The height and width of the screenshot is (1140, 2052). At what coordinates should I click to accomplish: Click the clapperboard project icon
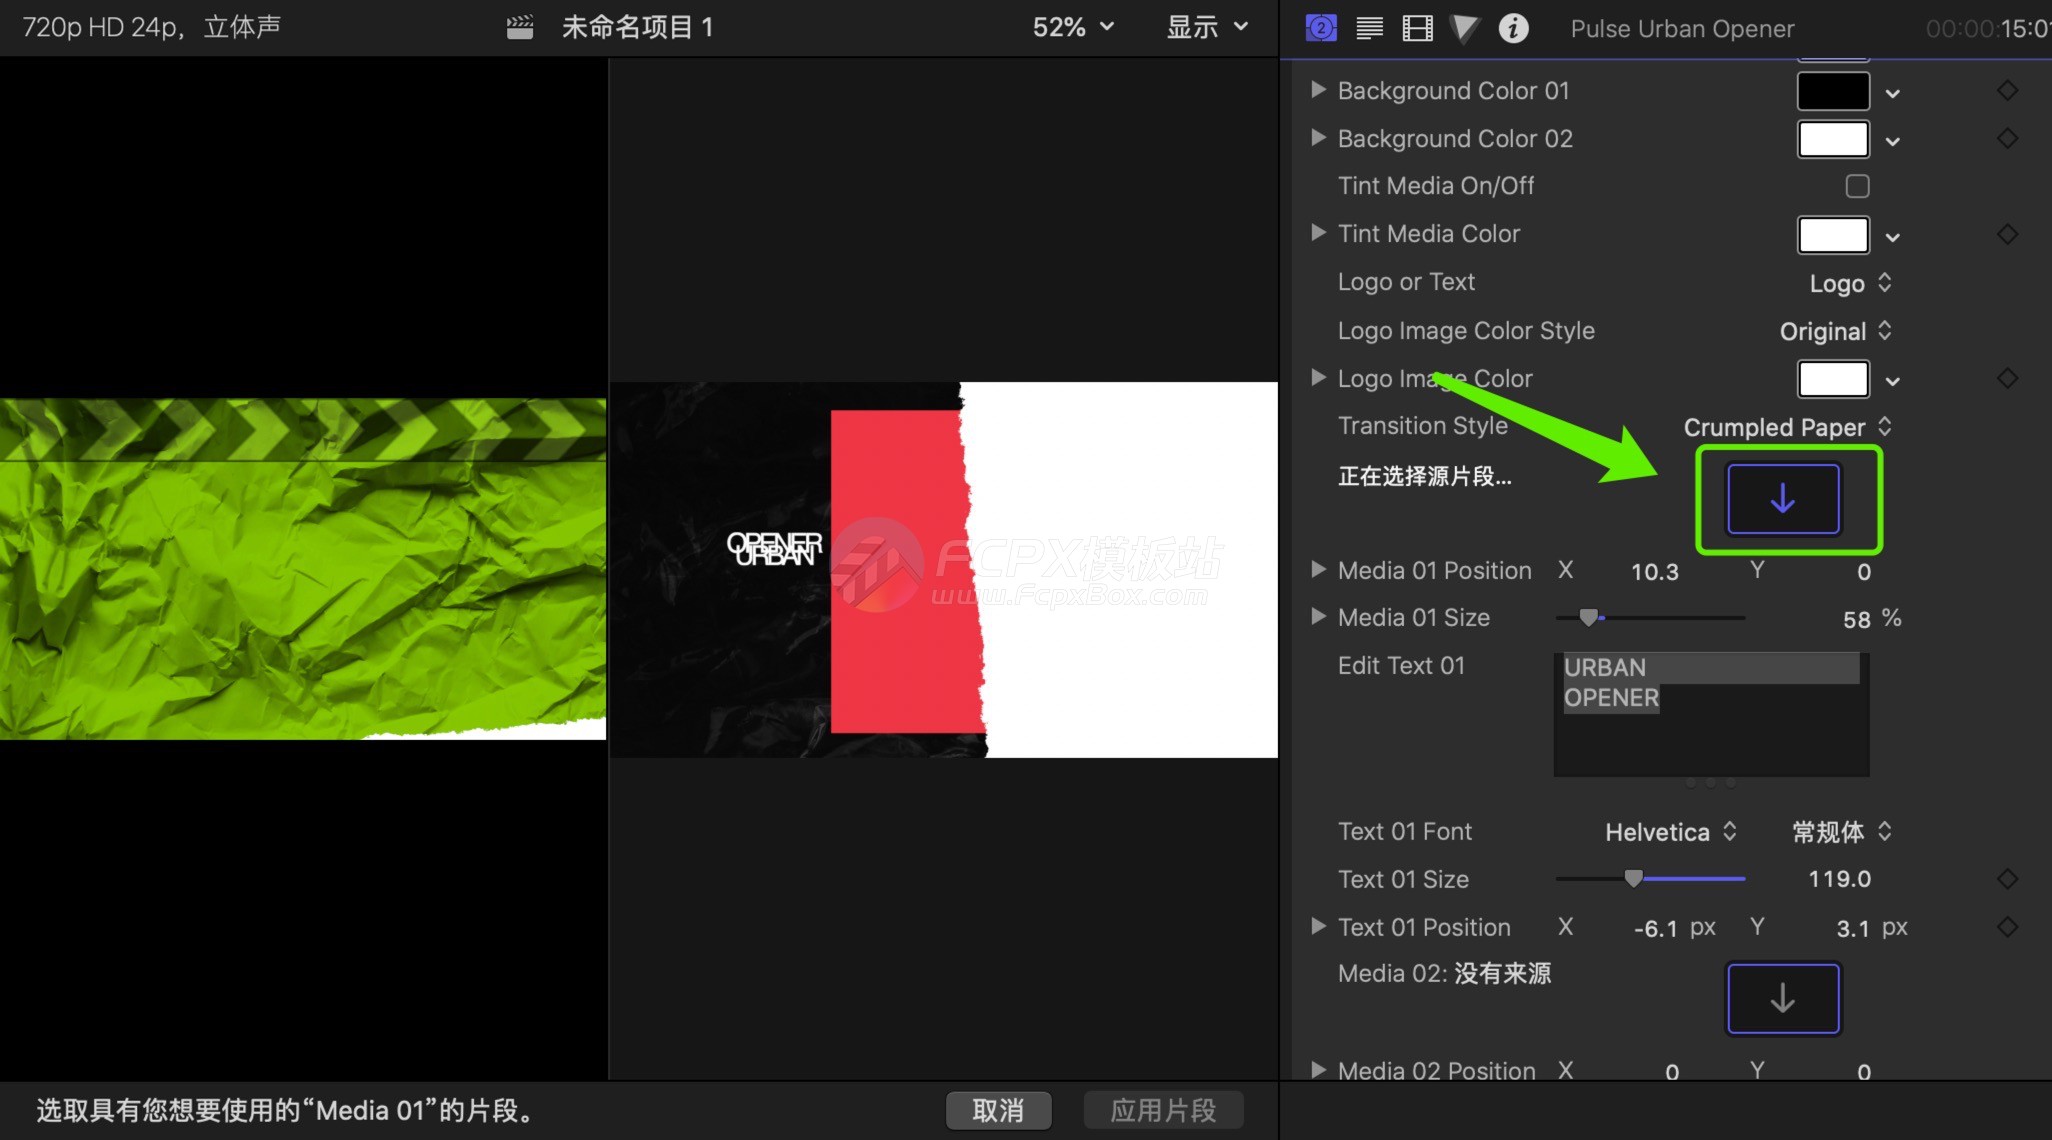520,28
